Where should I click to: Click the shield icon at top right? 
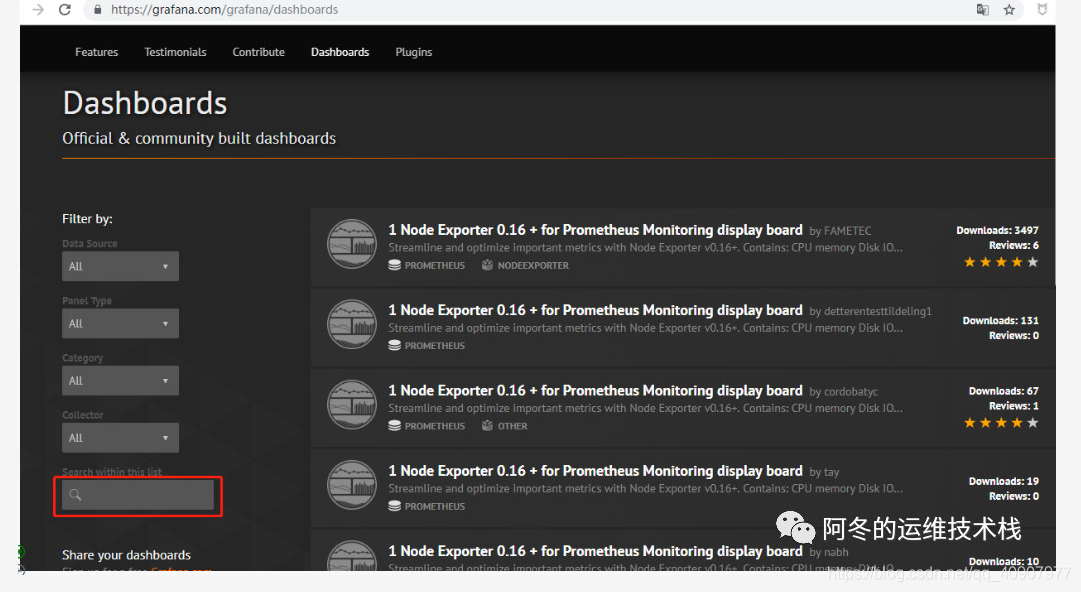(1042, 10)
